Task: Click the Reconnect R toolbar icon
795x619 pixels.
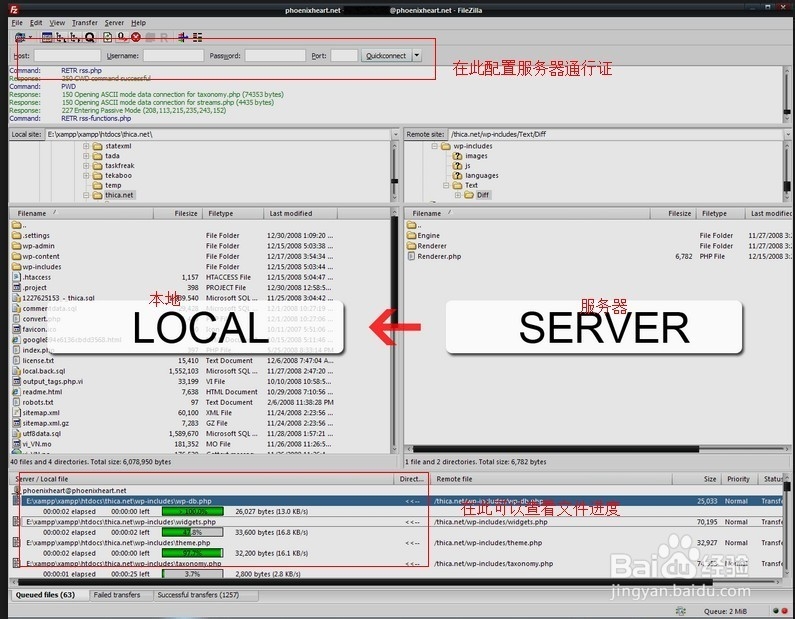Action: point(164,37)
